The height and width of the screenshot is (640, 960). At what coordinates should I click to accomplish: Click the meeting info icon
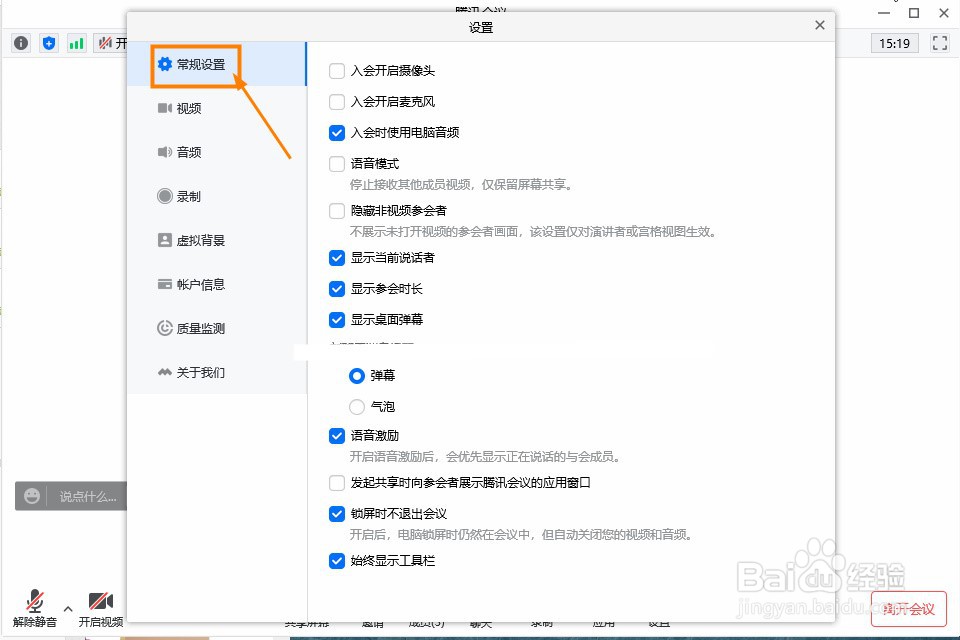tap(20, 43)
